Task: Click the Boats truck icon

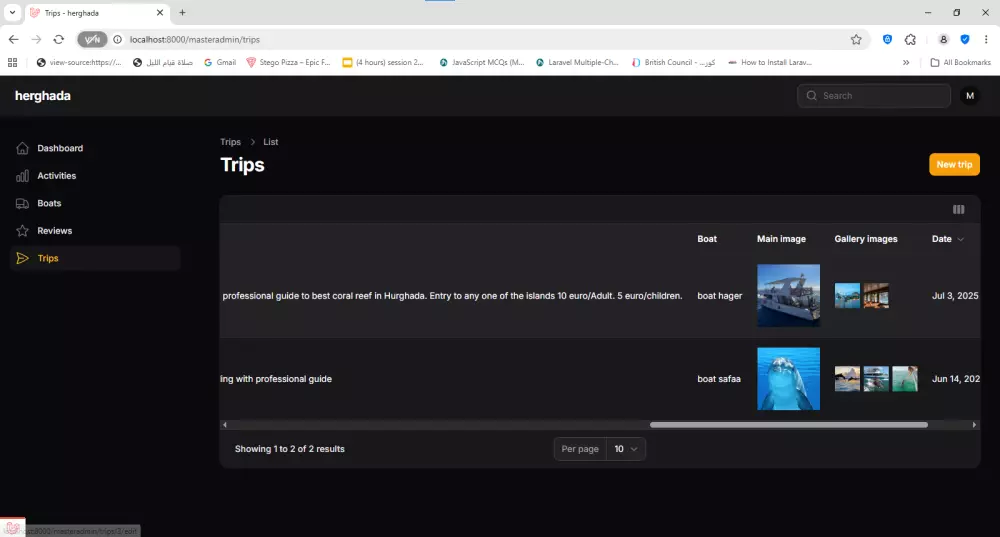Action: [22, 203]
